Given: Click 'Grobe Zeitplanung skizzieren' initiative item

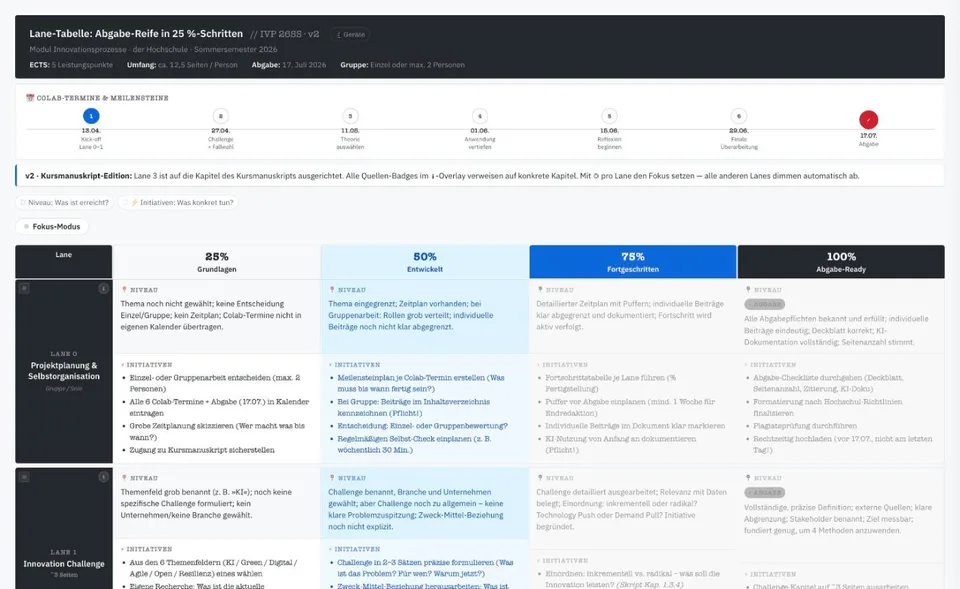Looking at the screenshot, I should (217, 432).
